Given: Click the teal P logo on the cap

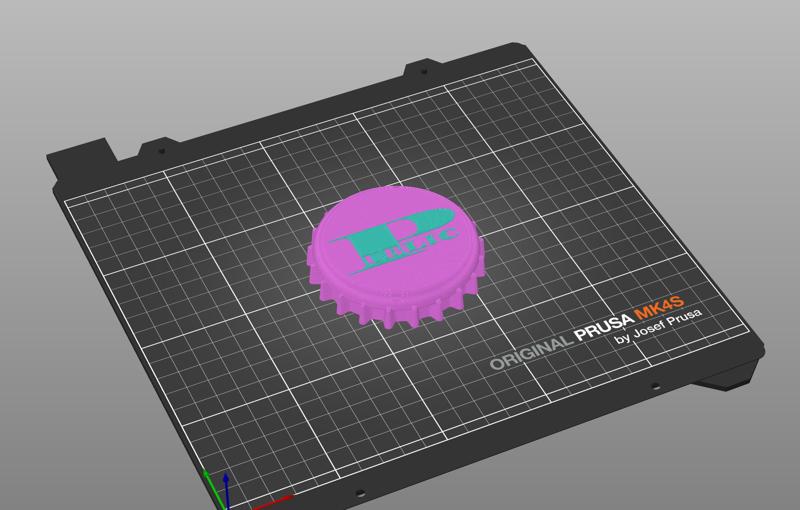Looking at the screenshot, I should [393, 240].
